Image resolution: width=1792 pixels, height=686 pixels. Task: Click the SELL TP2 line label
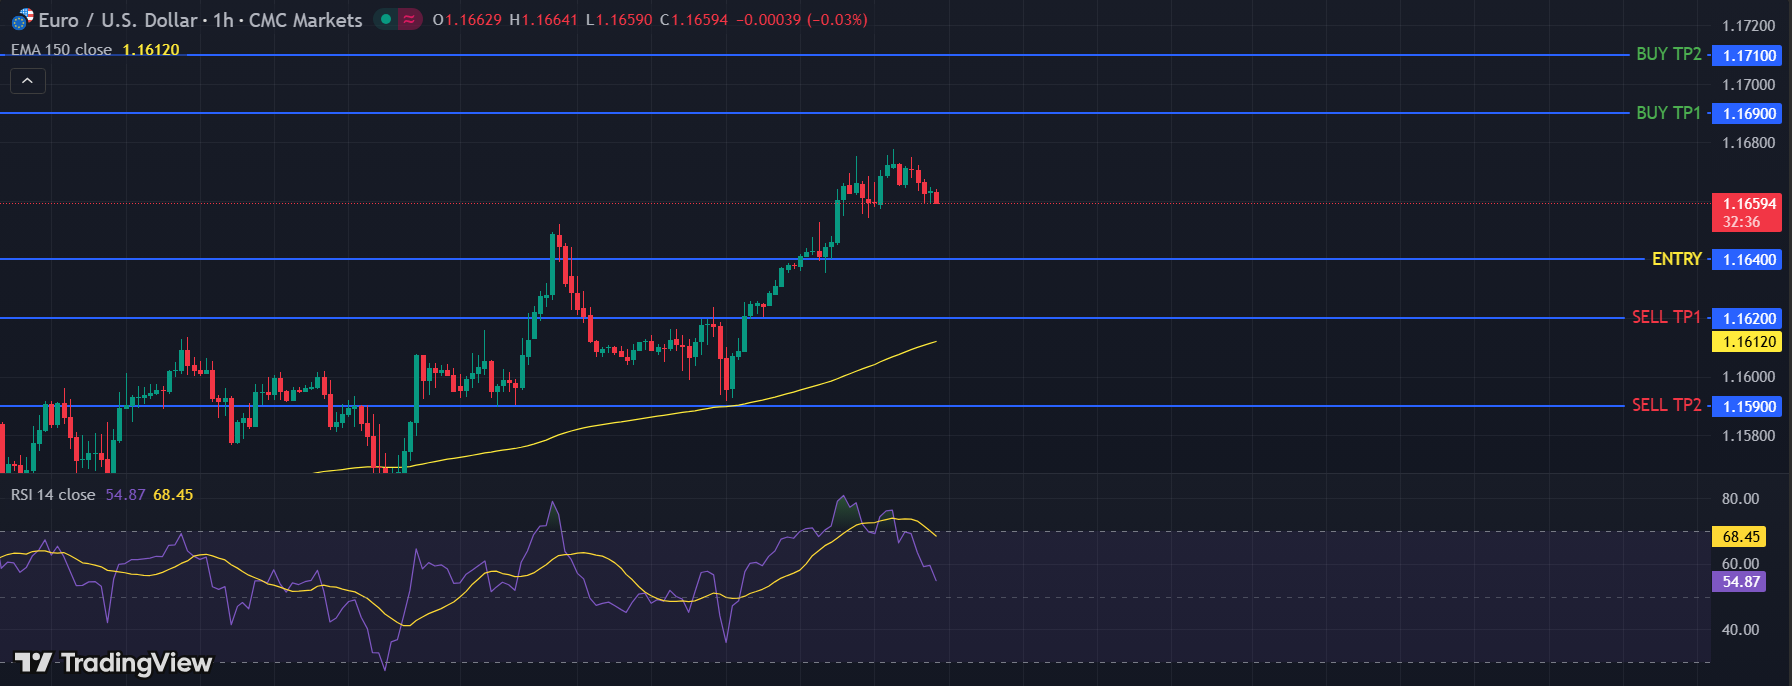[x=1666, y=405]
